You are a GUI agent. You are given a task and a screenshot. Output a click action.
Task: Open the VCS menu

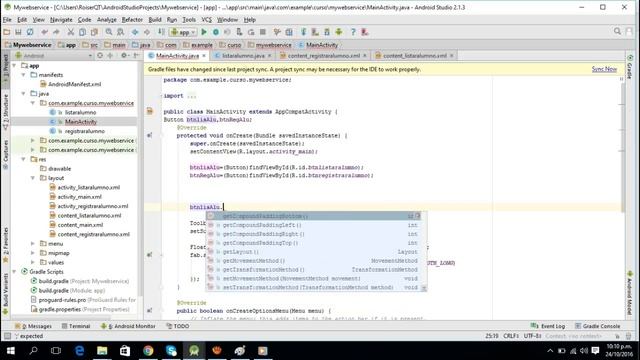coord(207,20)
